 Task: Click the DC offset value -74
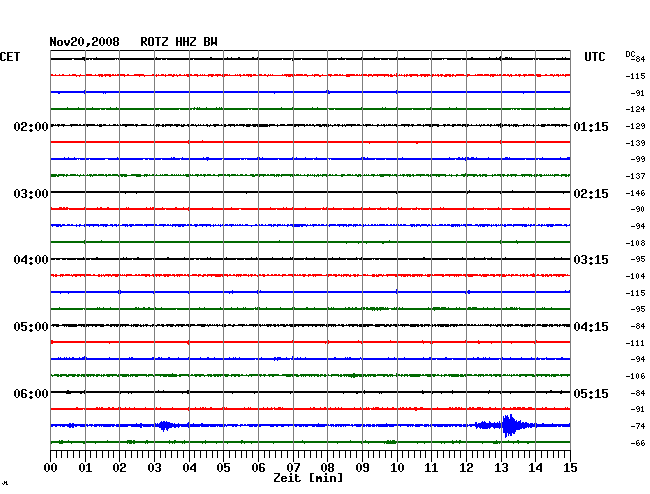638,426
